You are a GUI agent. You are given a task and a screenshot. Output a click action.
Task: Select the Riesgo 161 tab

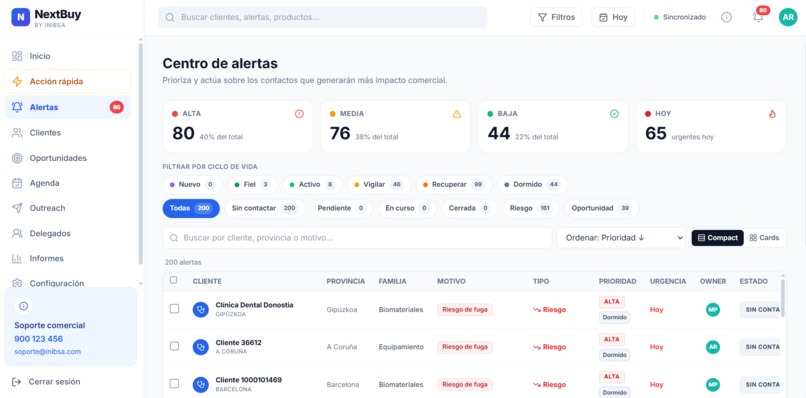tap(531, 208)
